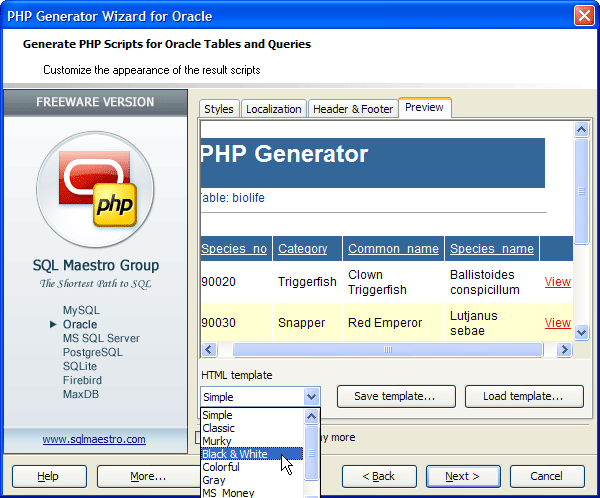Proceed with the Next button
The width and height of the screenshot is (600, 498).
(463, 476)
